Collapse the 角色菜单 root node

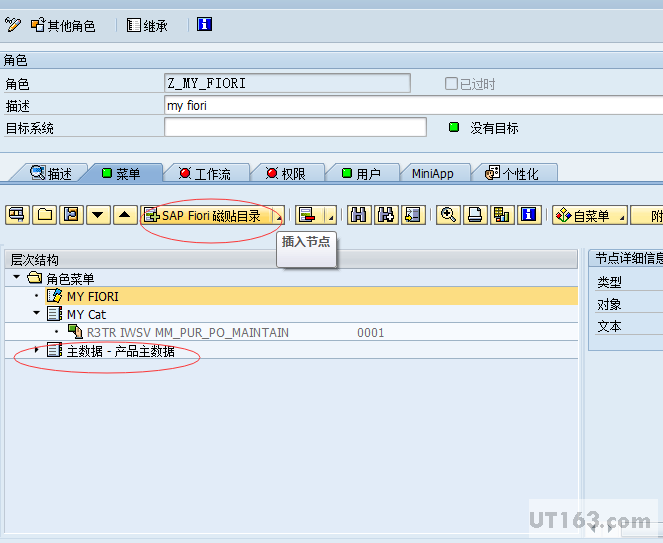(x=16, y=277)
